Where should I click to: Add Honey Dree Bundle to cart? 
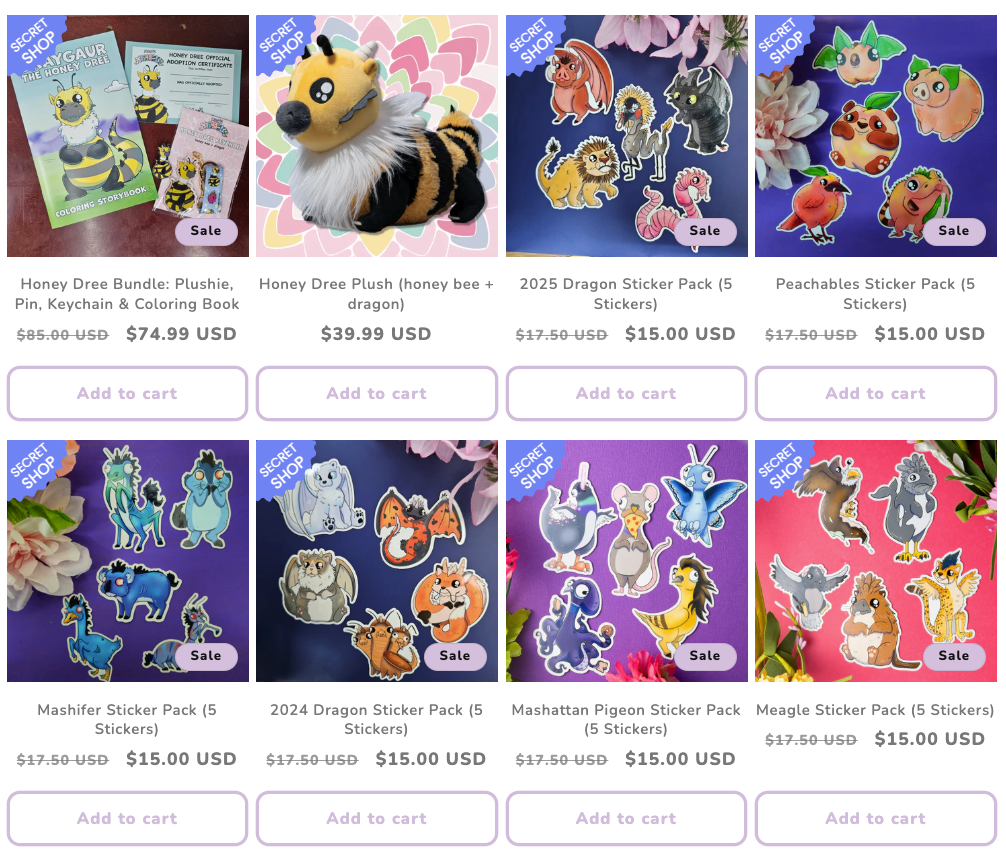[x=127, y=393]
